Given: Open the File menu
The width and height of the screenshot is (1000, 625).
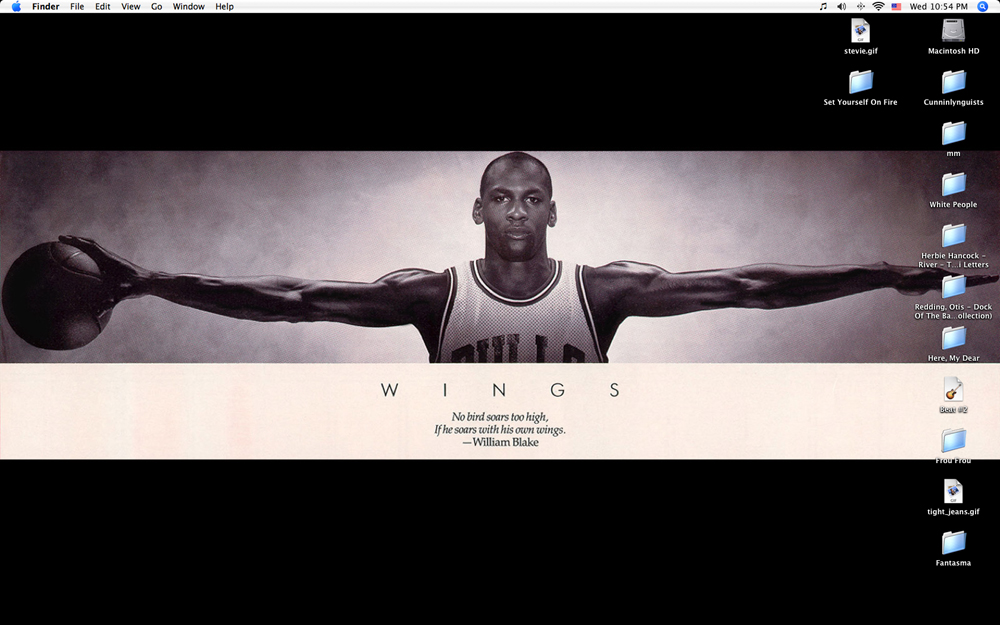Looking at the screenshot, I should pos(77,6).
